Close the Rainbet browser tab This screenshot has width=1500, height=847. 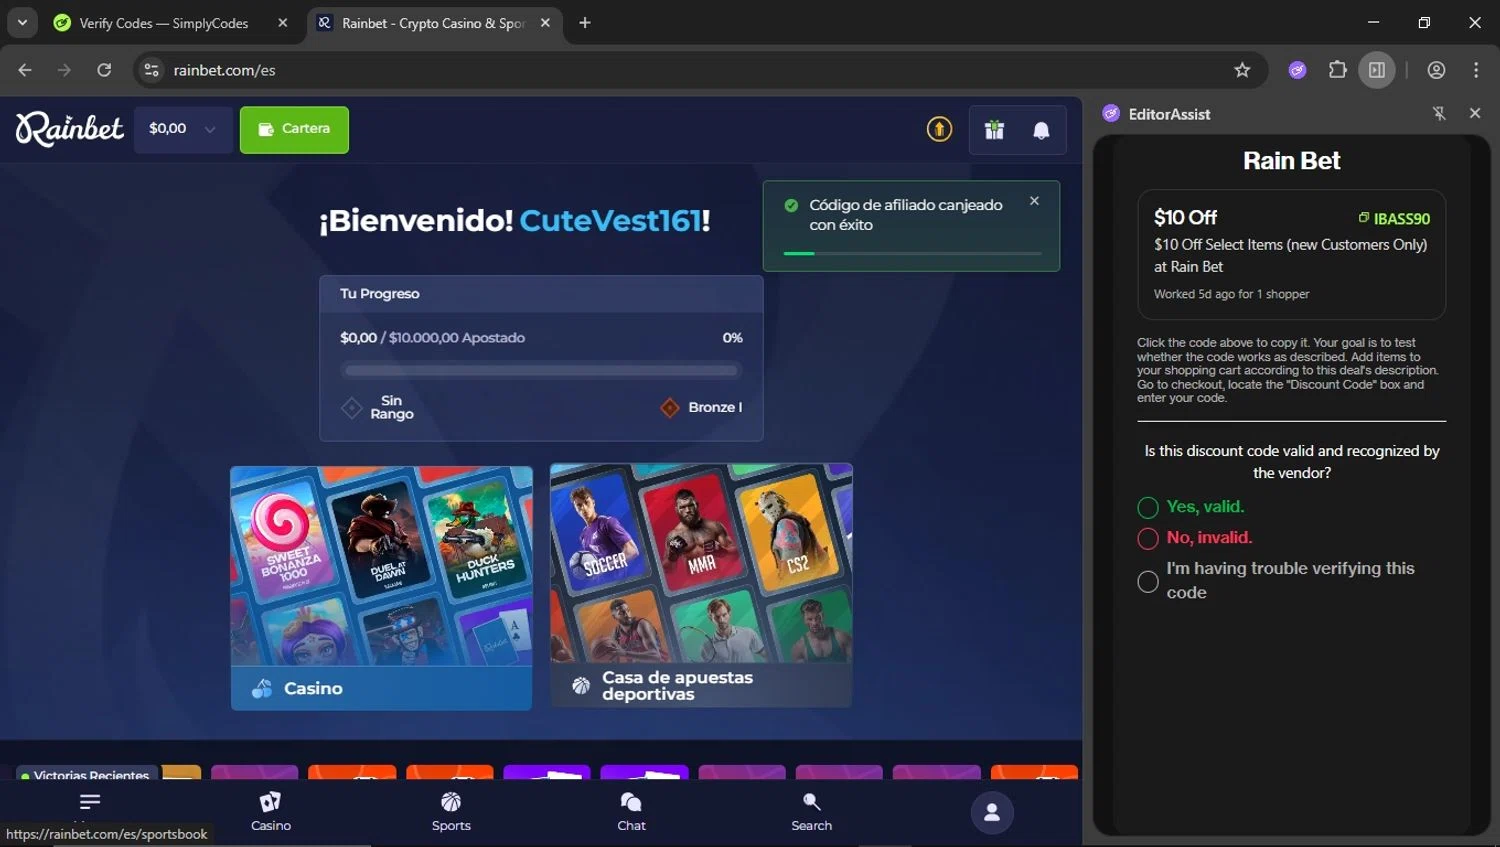pyautogui.click(x=545, y=23)
